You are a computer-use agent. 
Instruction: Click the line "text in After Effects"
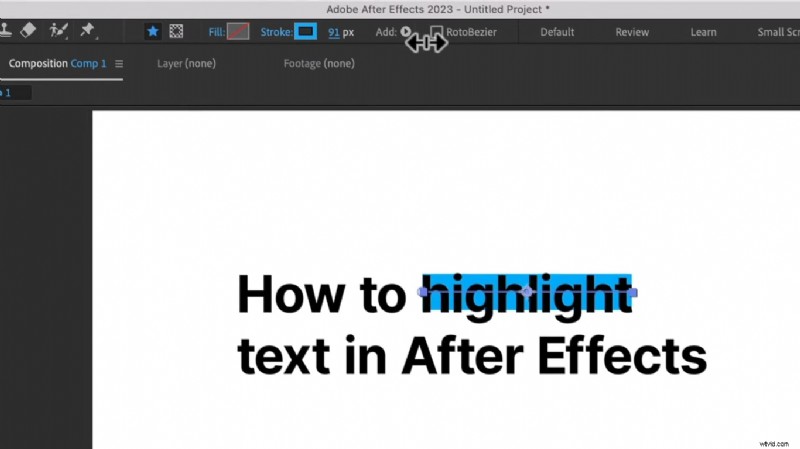click(472, 356)
